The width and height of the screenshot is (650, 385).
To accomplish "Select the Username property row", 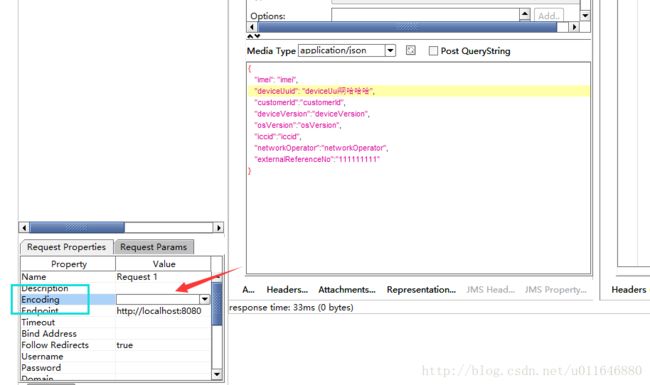I will pyautogui.click(x=116, y=356).
